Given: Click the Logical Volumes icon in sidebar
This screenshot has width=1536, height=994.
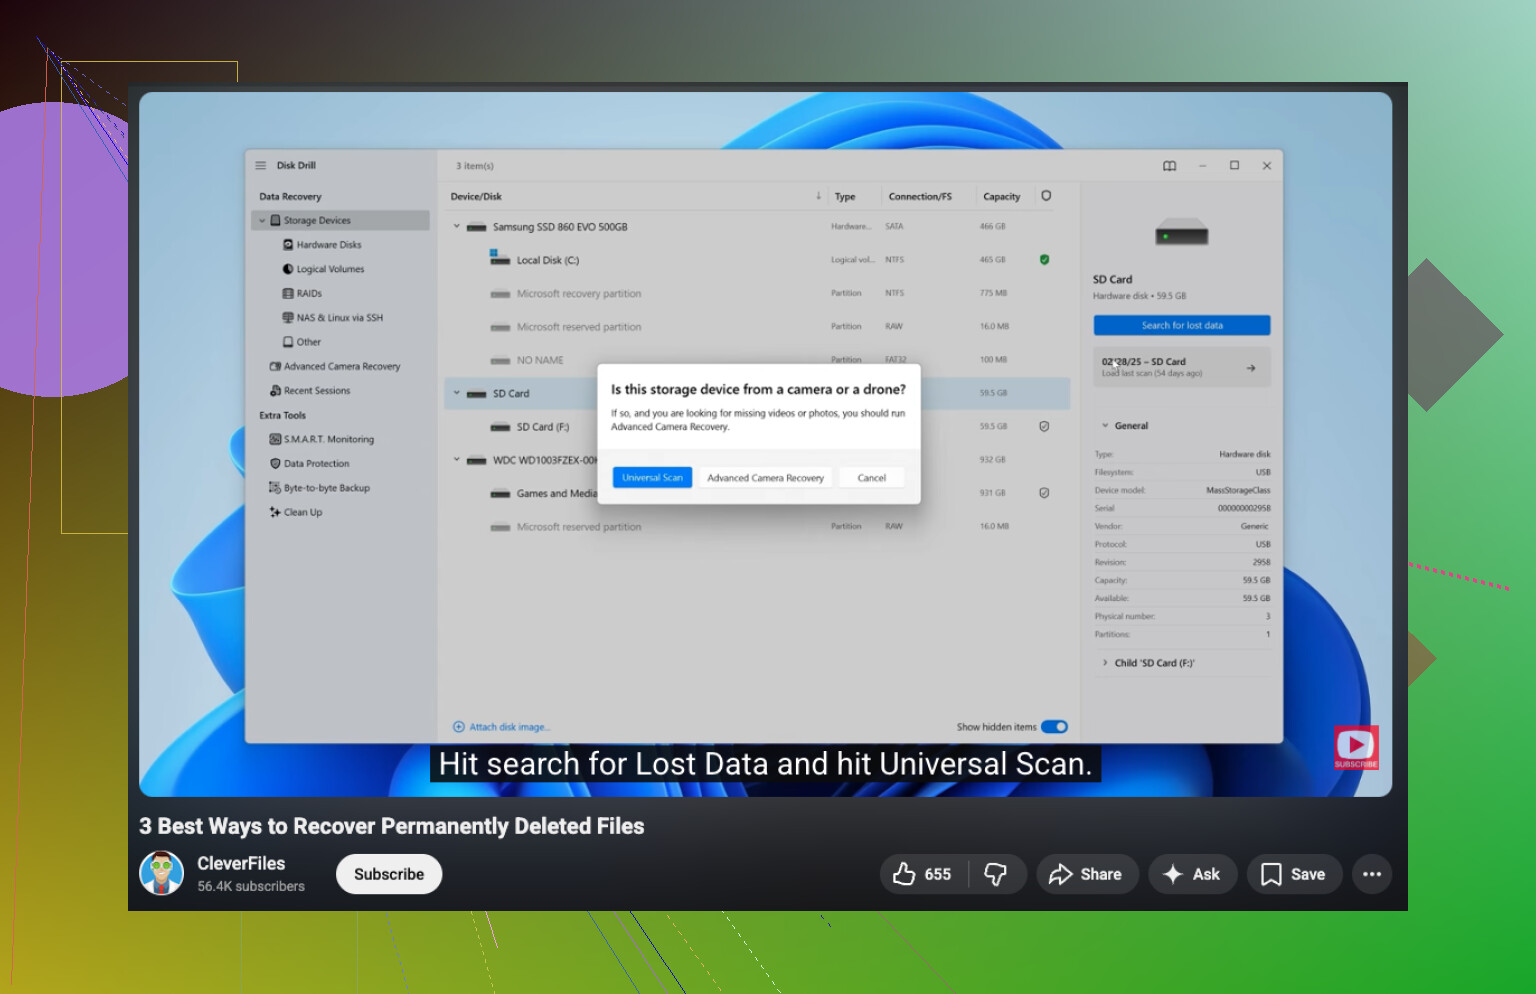Looking at the screenshot, I should [x=288, y=269].
